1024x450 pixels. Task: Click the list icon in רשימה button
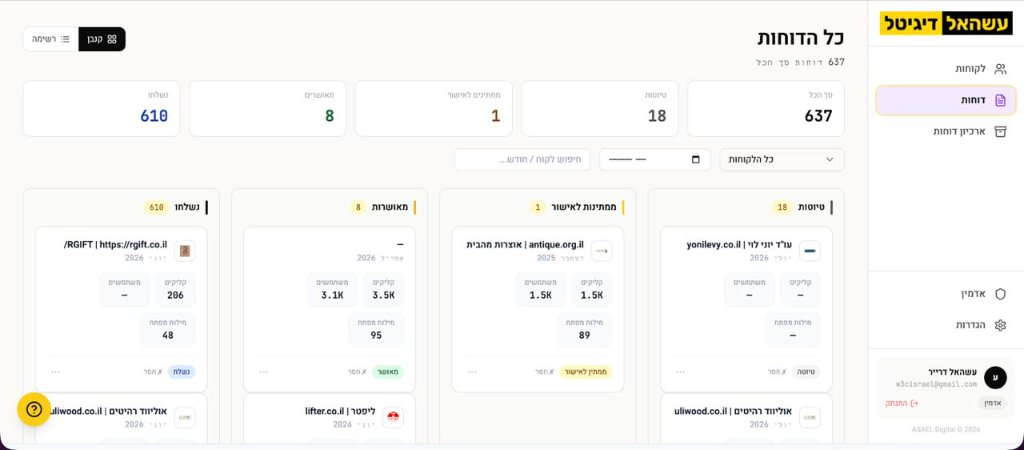65,39
